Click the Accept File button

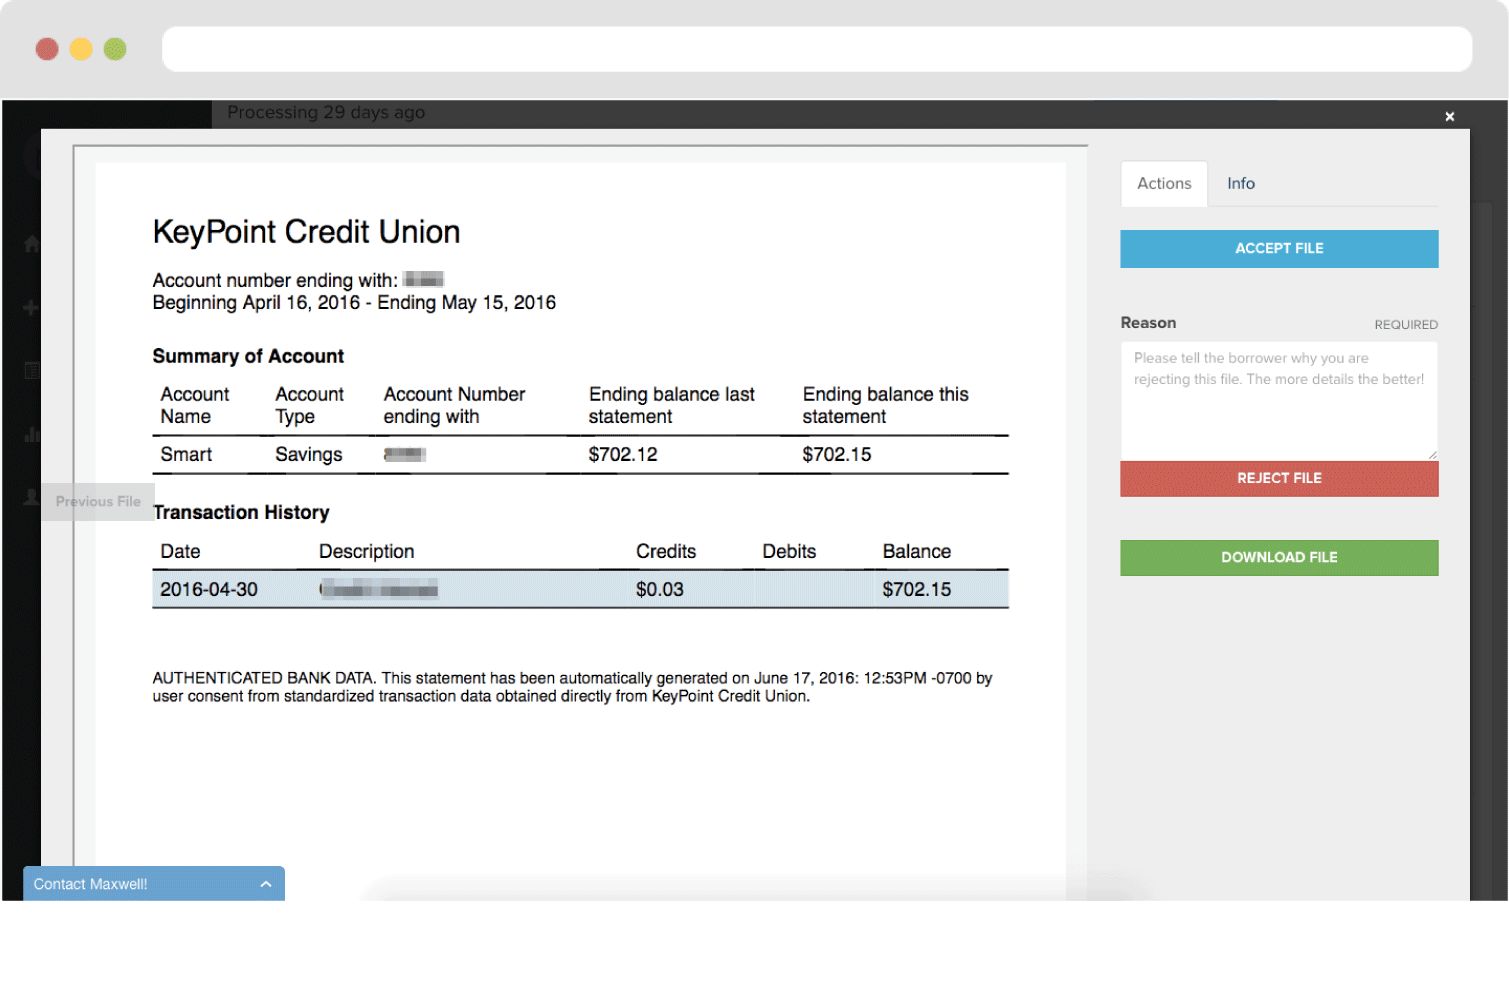[x=1279, y=249]
